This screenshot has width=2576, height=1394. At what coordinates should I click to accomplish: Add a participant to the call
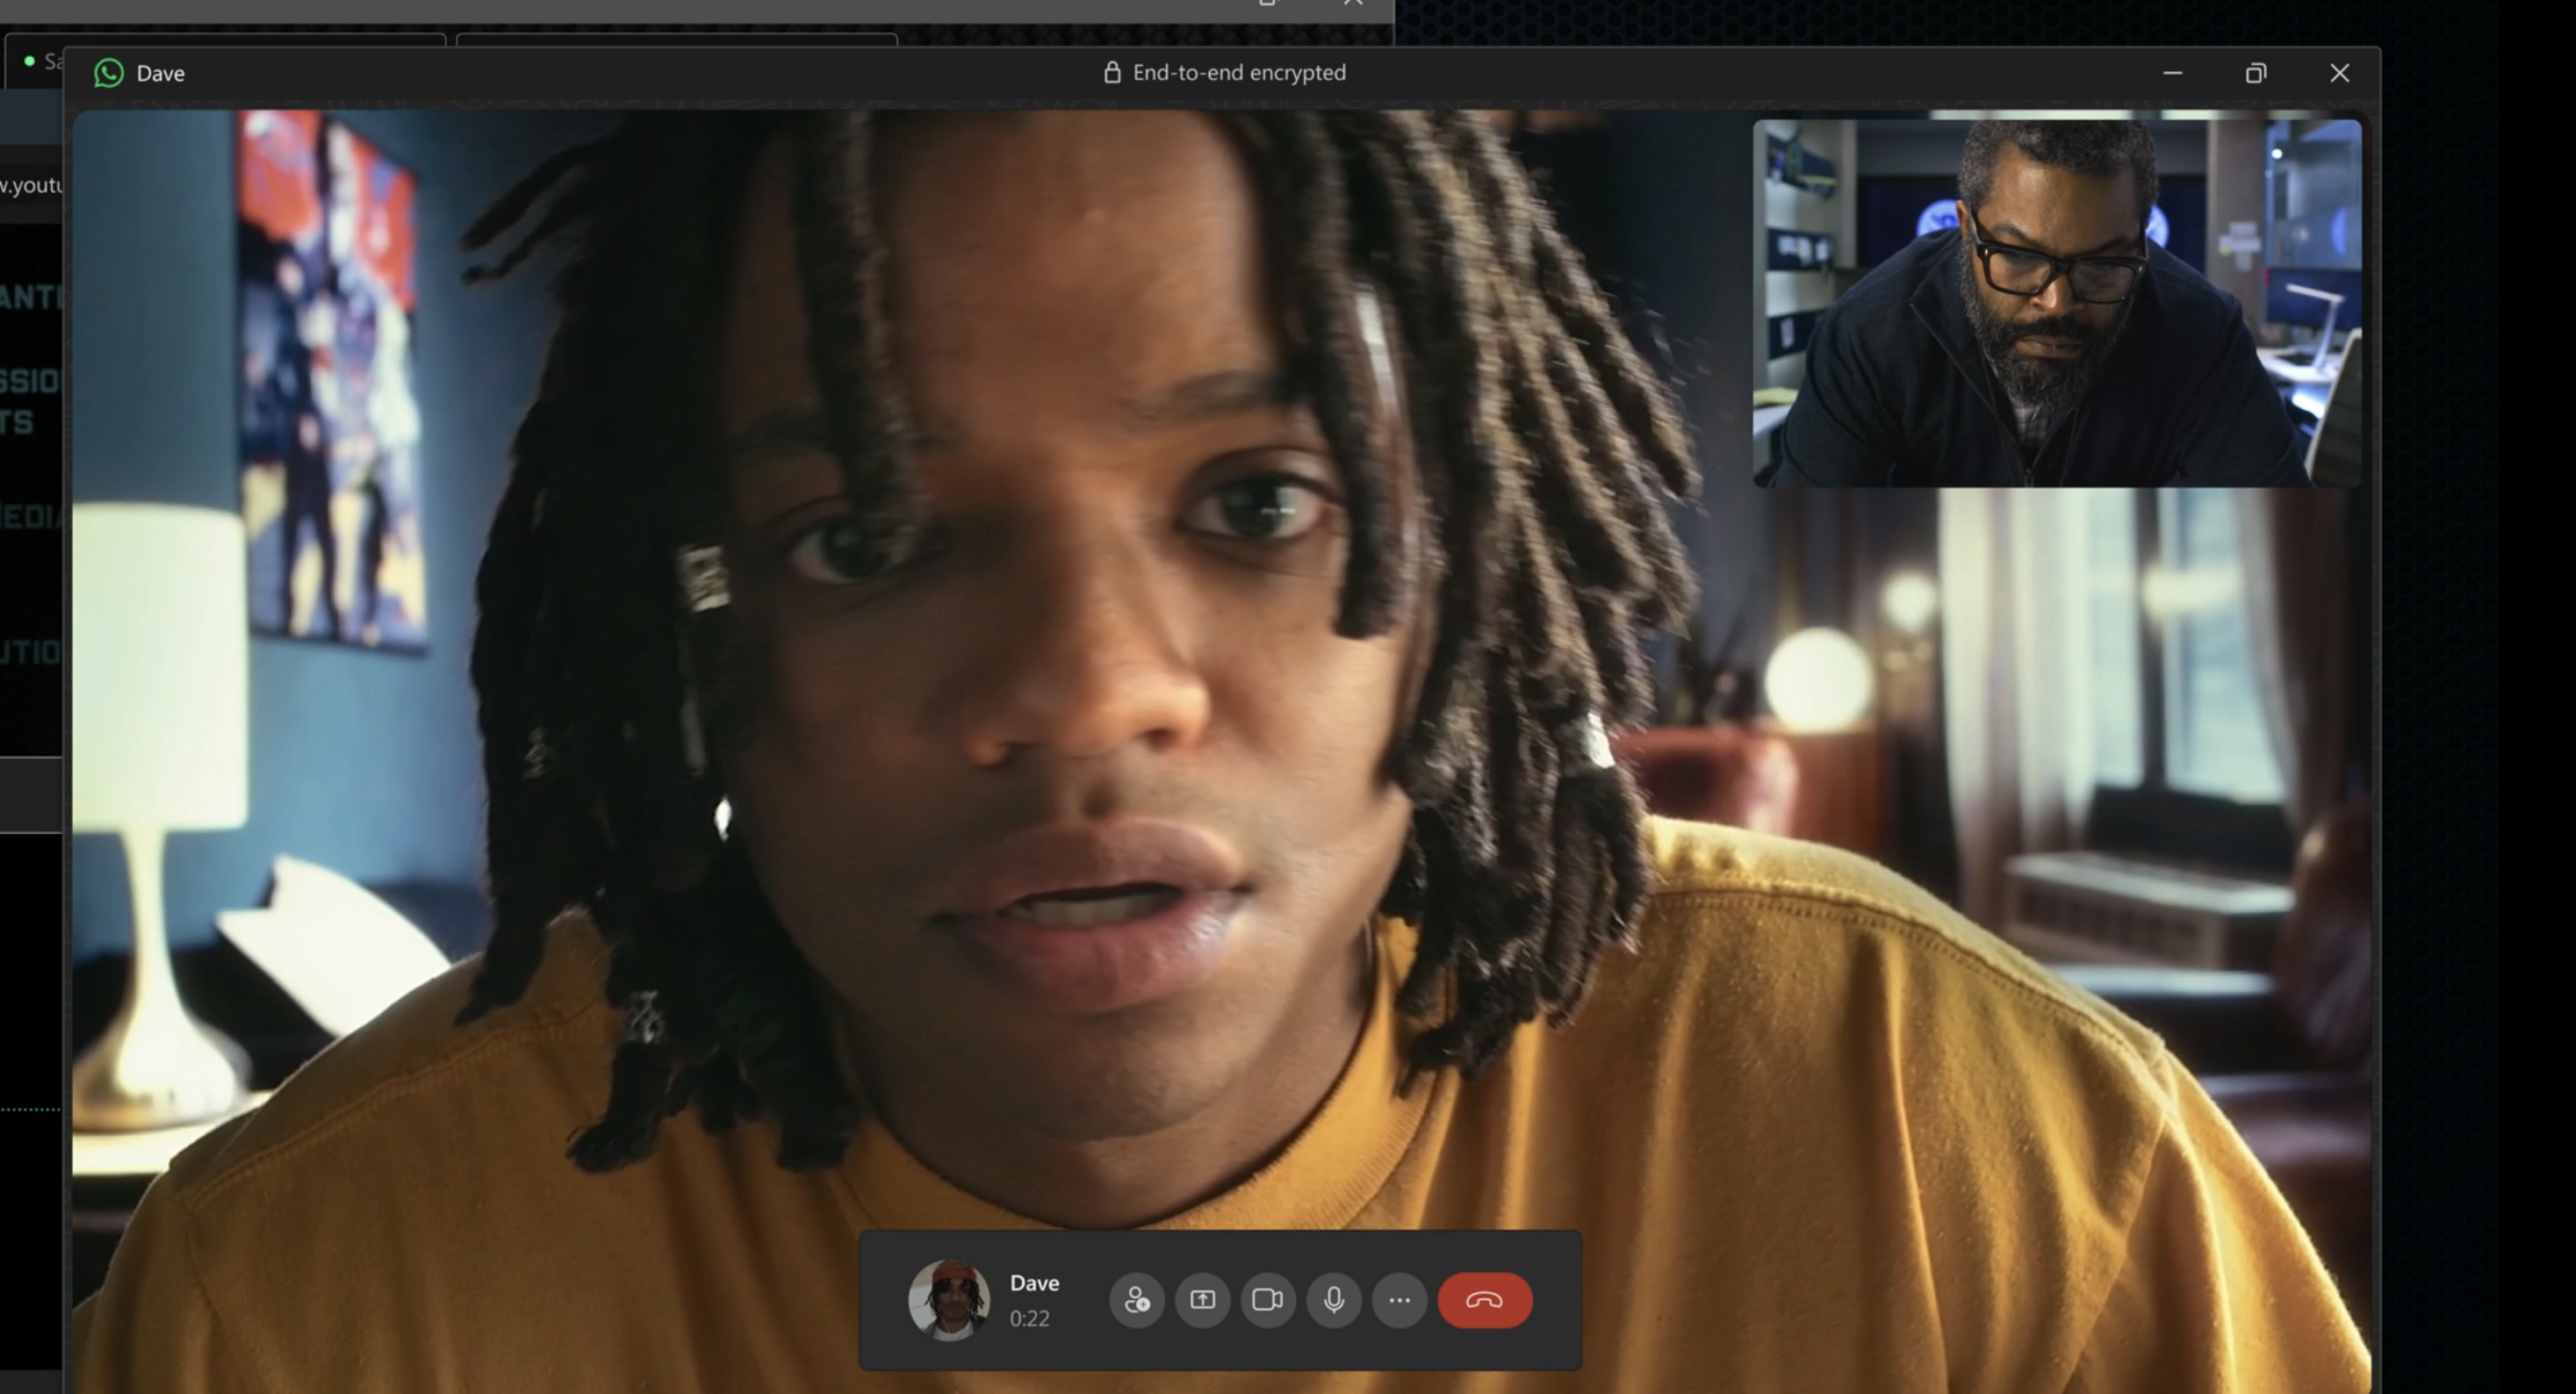tap(1136, 1300)
